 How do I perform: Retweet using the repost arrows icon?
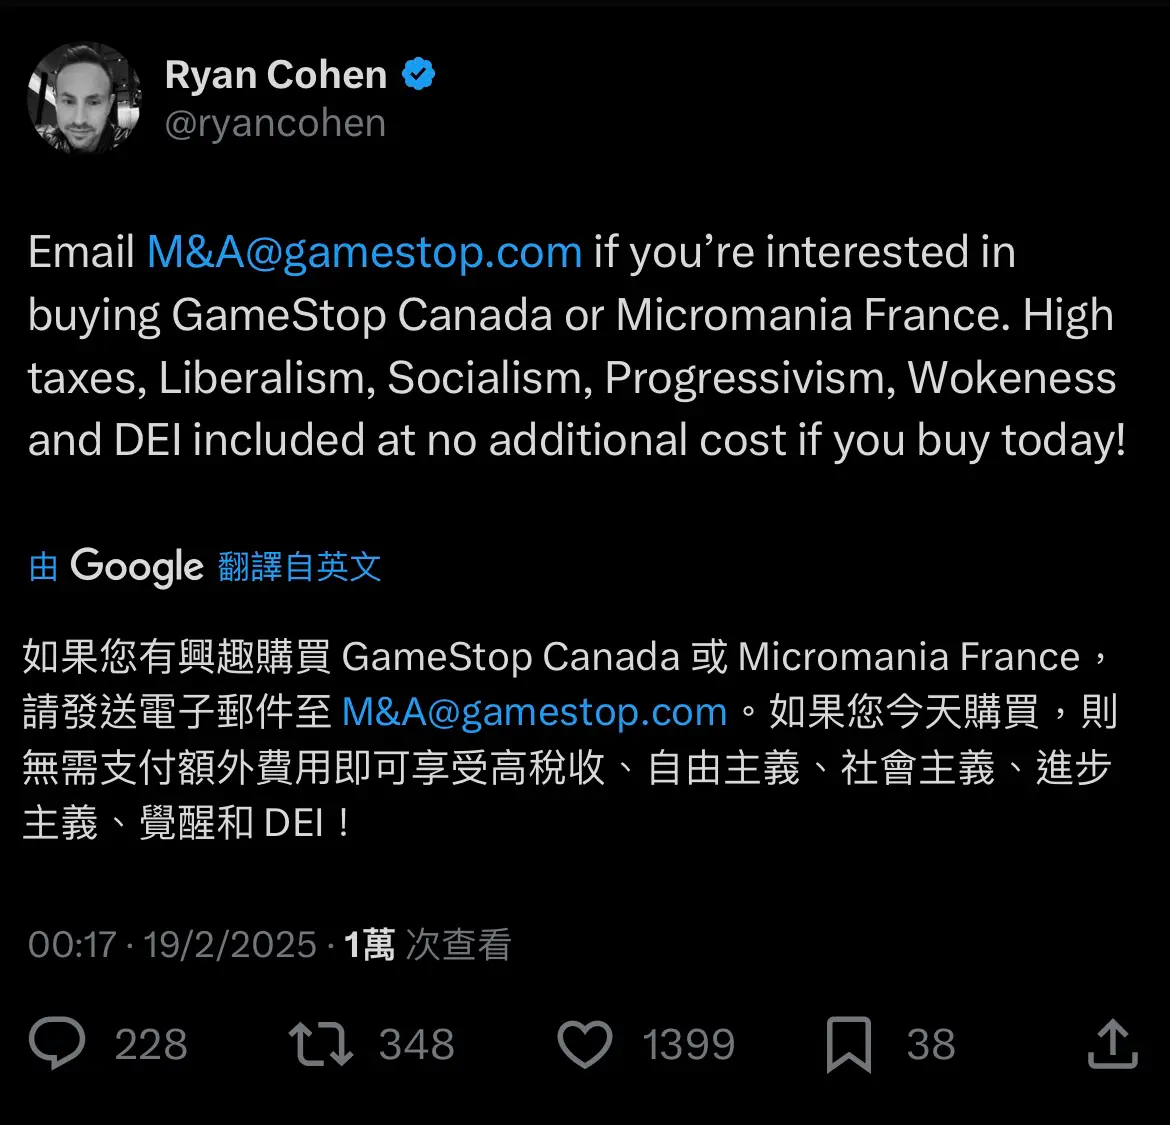[320, 1043]
